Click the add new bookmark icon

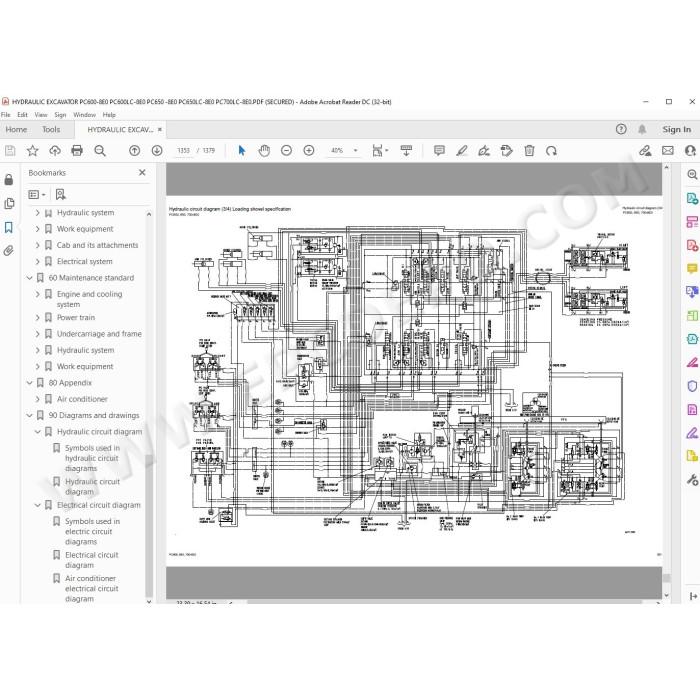60,195
